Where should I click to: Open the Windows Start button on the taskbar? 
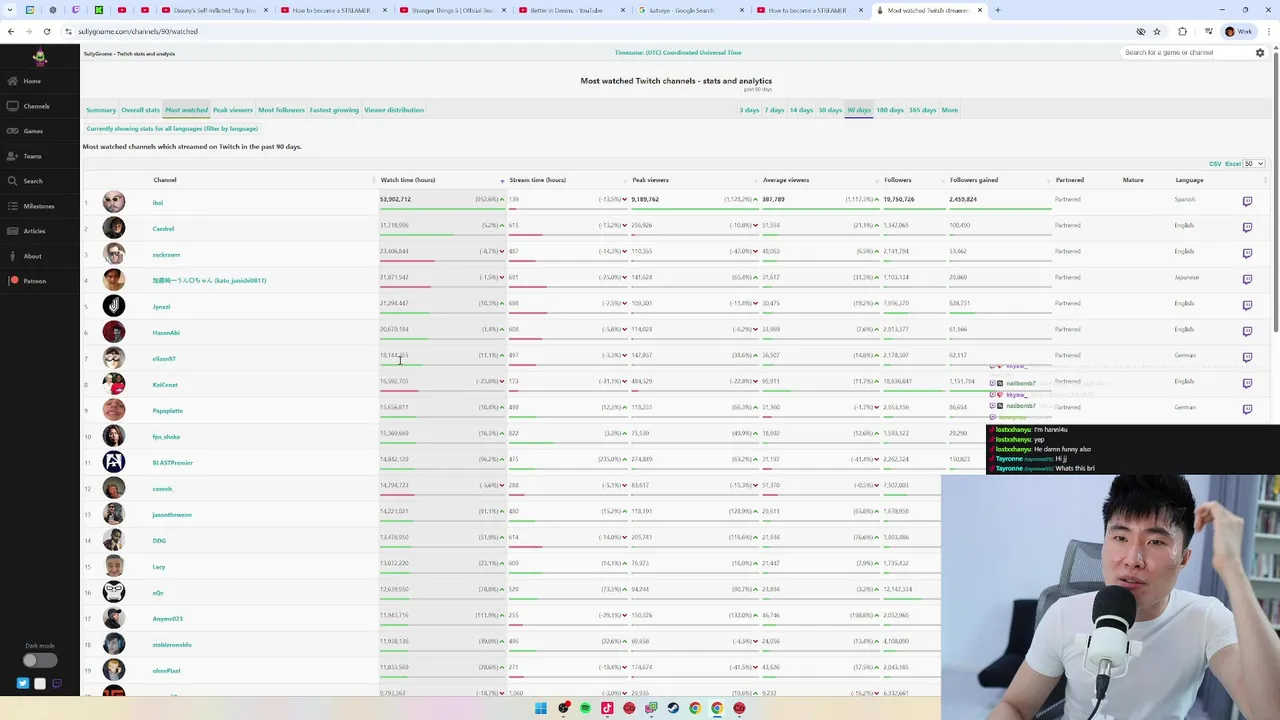tap(541, 708)
